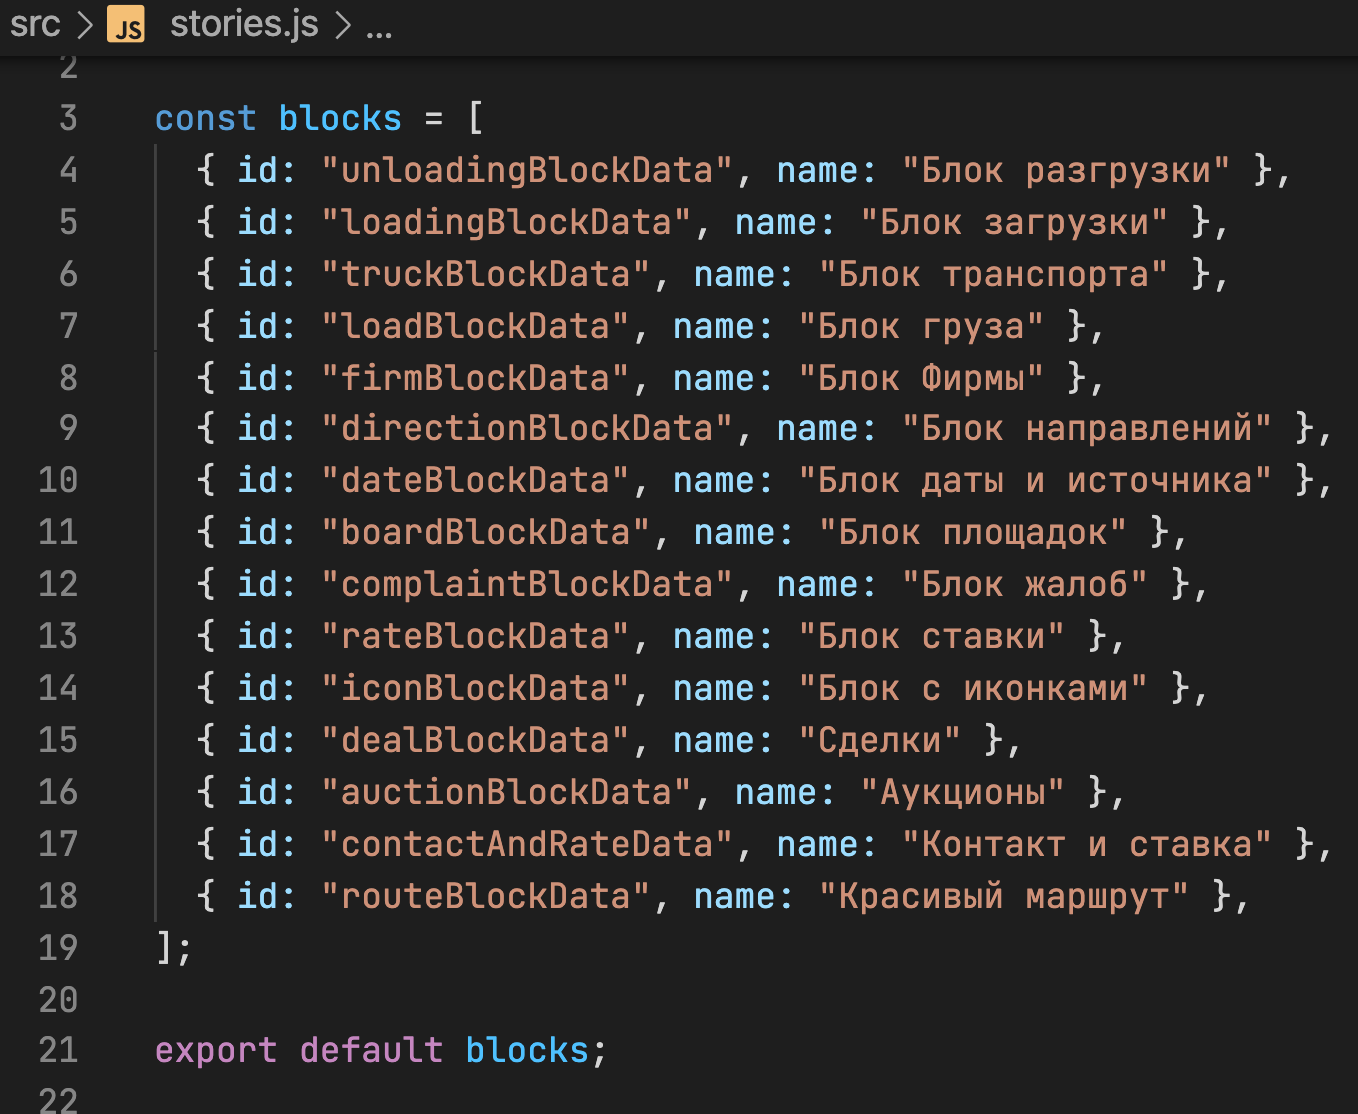Place cursor on the const keyword
The height and width of the screenshot is (1114, 1358).
point(205,119)
